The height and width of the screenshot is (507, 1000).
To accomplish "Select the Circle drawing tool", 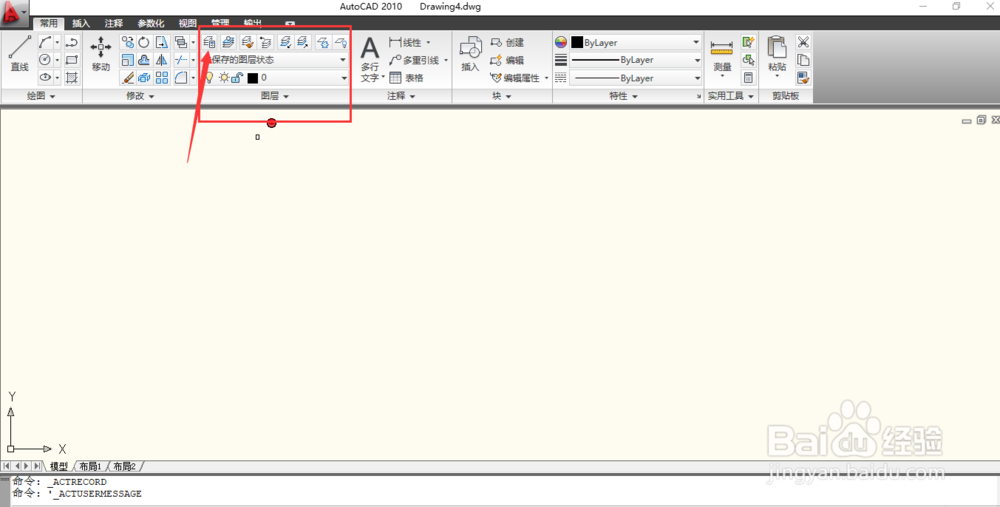I will tap(45, 60).
